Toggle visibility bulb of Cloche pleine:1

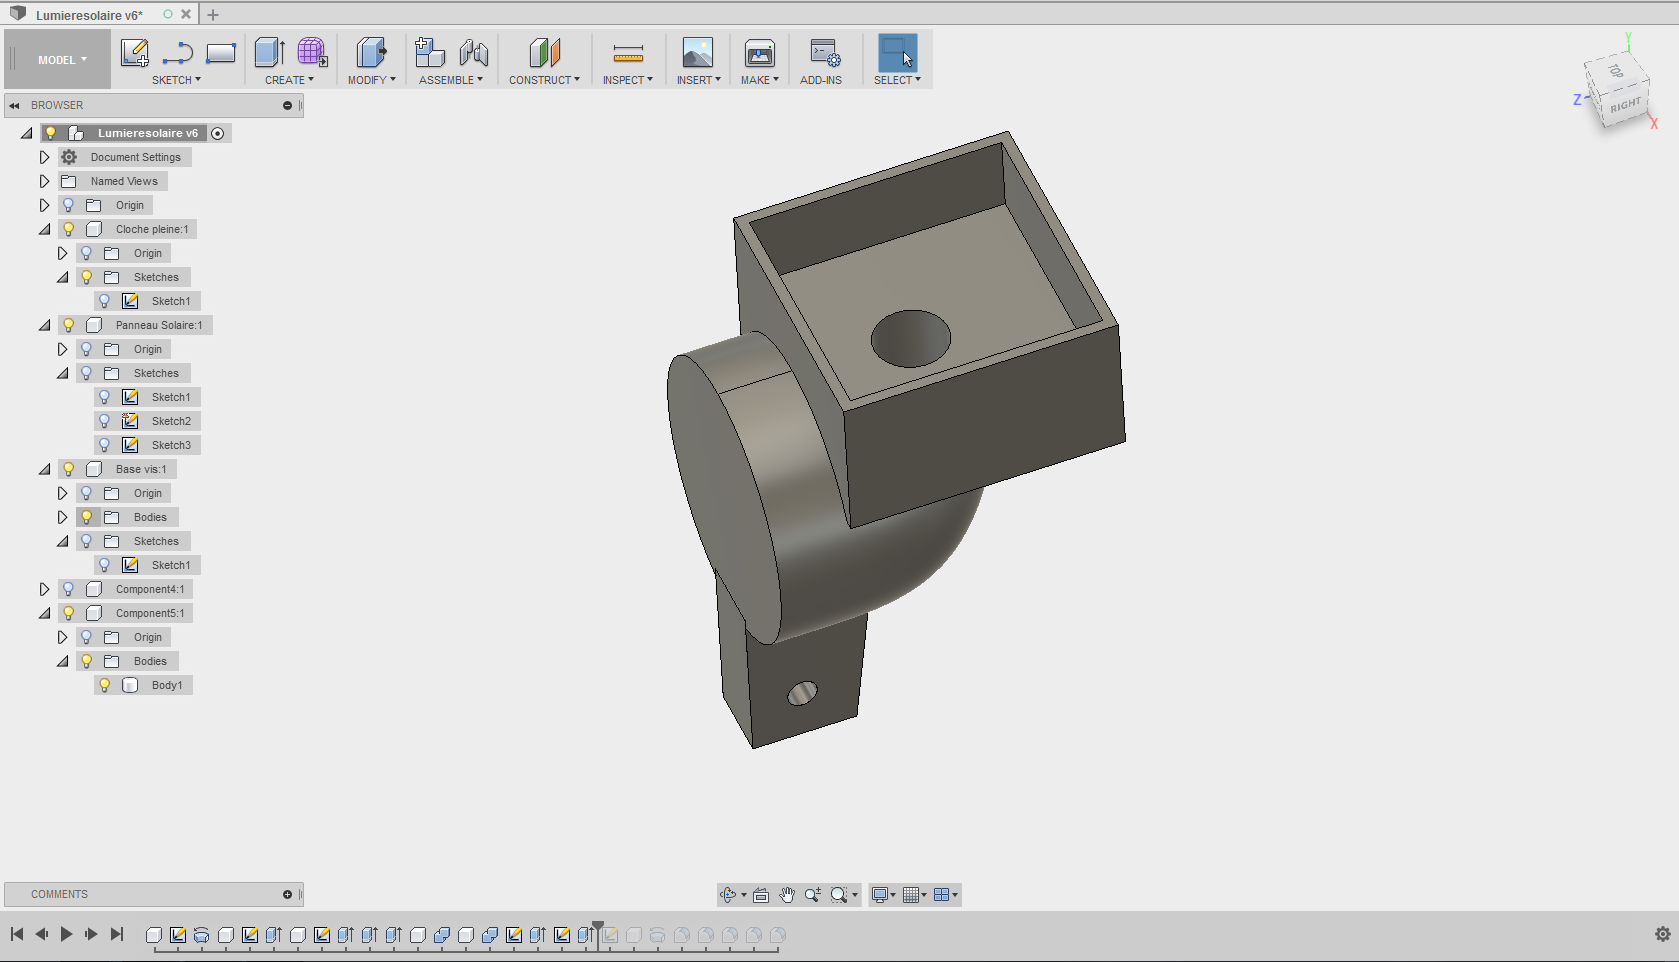[69, 229]
